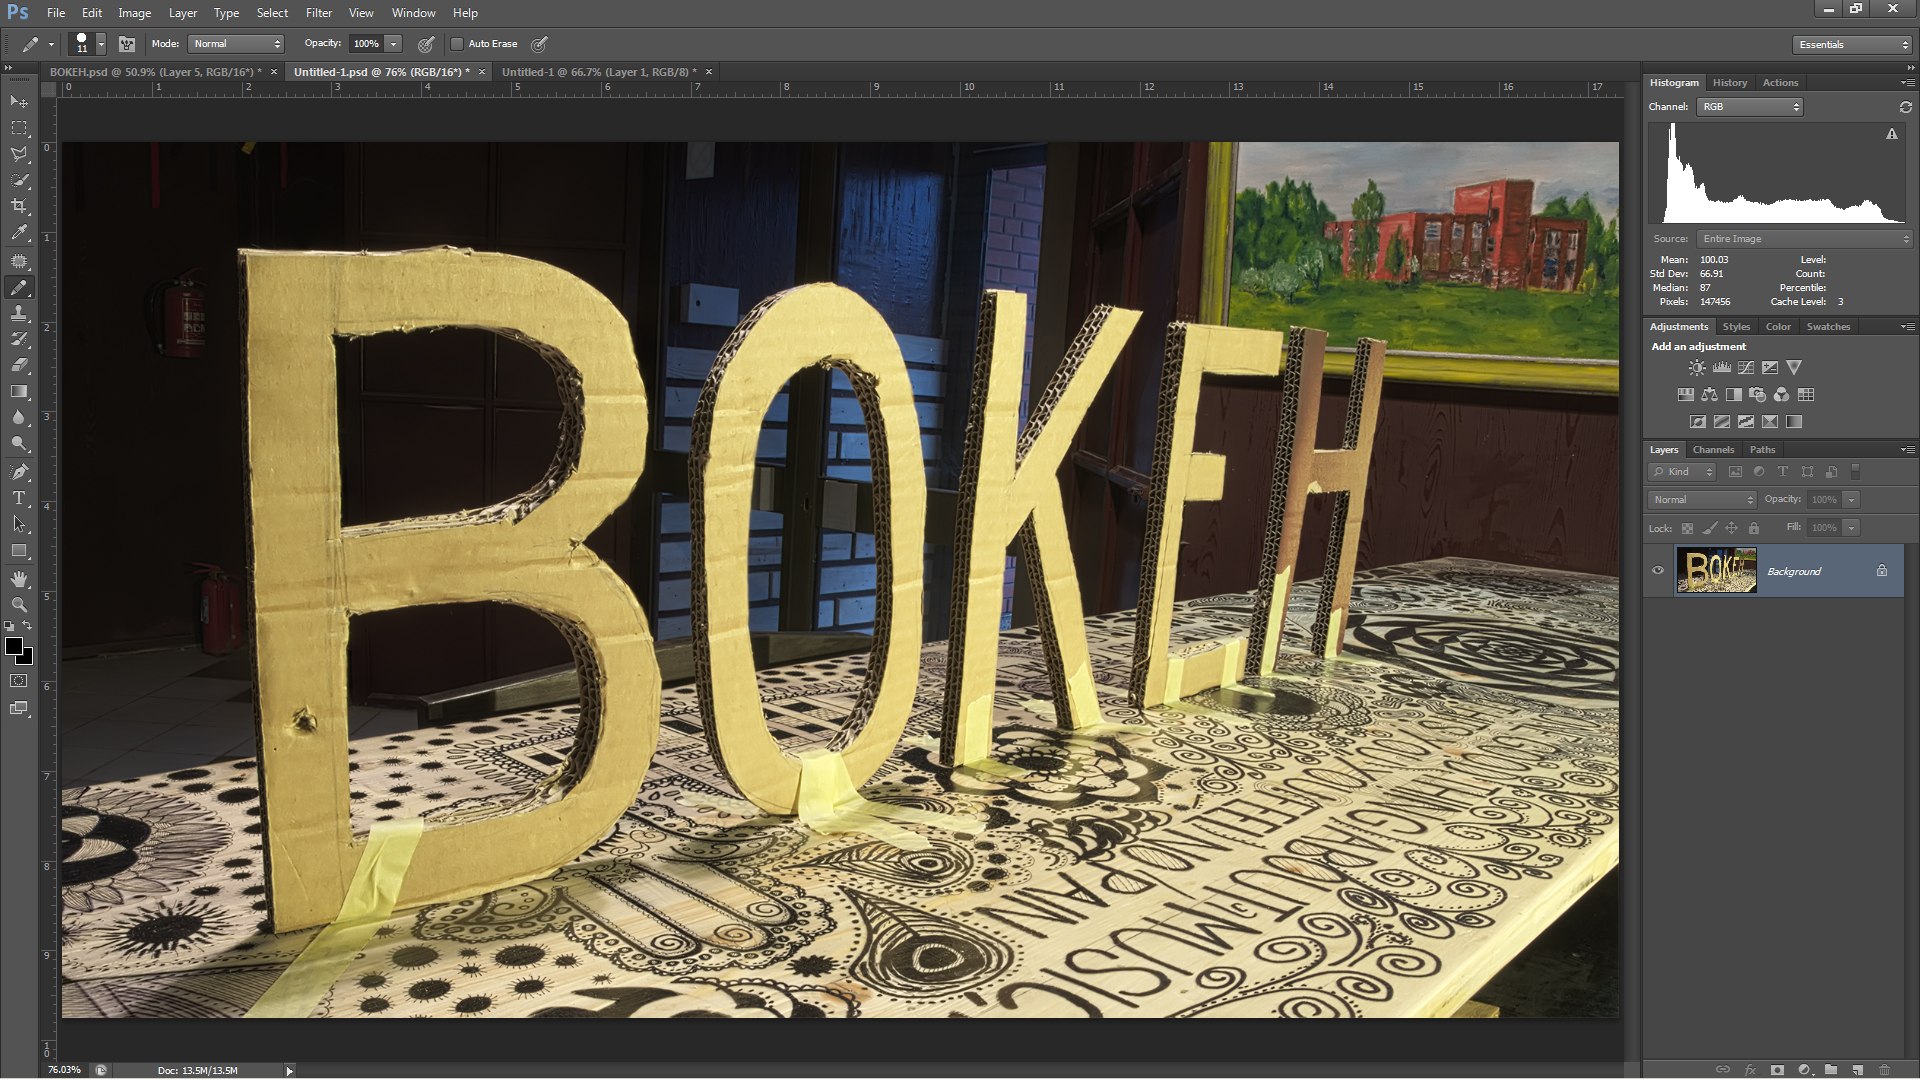
Task: Click the Background layer thumbnail
Action: click(1716, 571)
